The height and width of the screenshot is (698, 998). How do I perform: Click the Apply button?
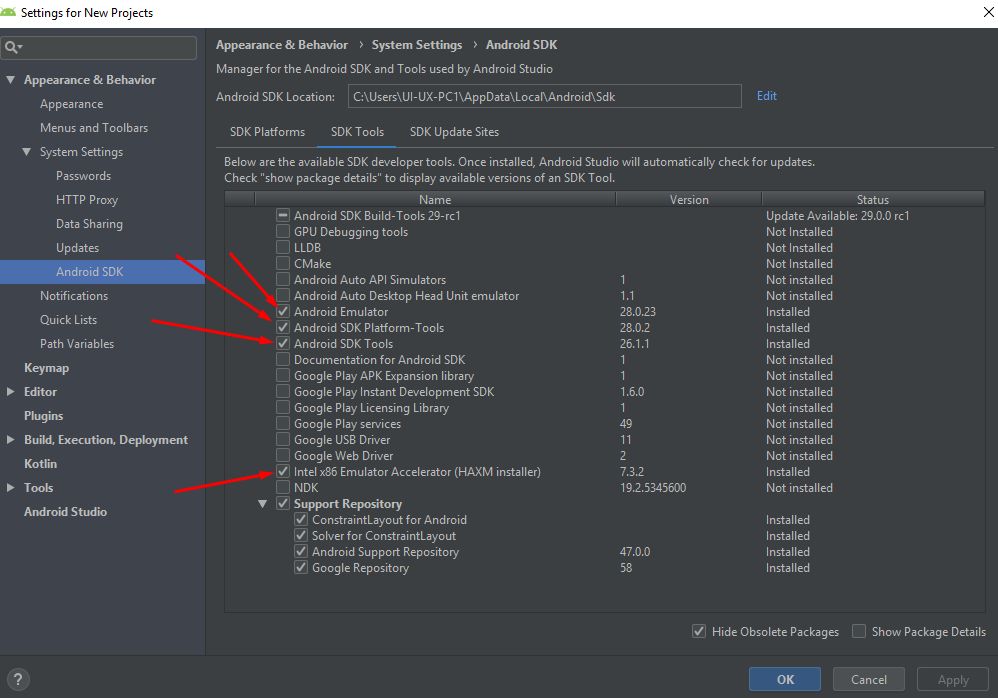[953, 679]
